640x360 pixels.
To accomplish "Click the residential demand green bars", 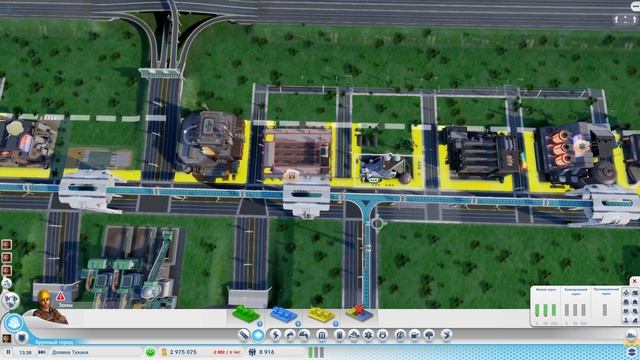I will pyautogui.click(x=545, y=310).
